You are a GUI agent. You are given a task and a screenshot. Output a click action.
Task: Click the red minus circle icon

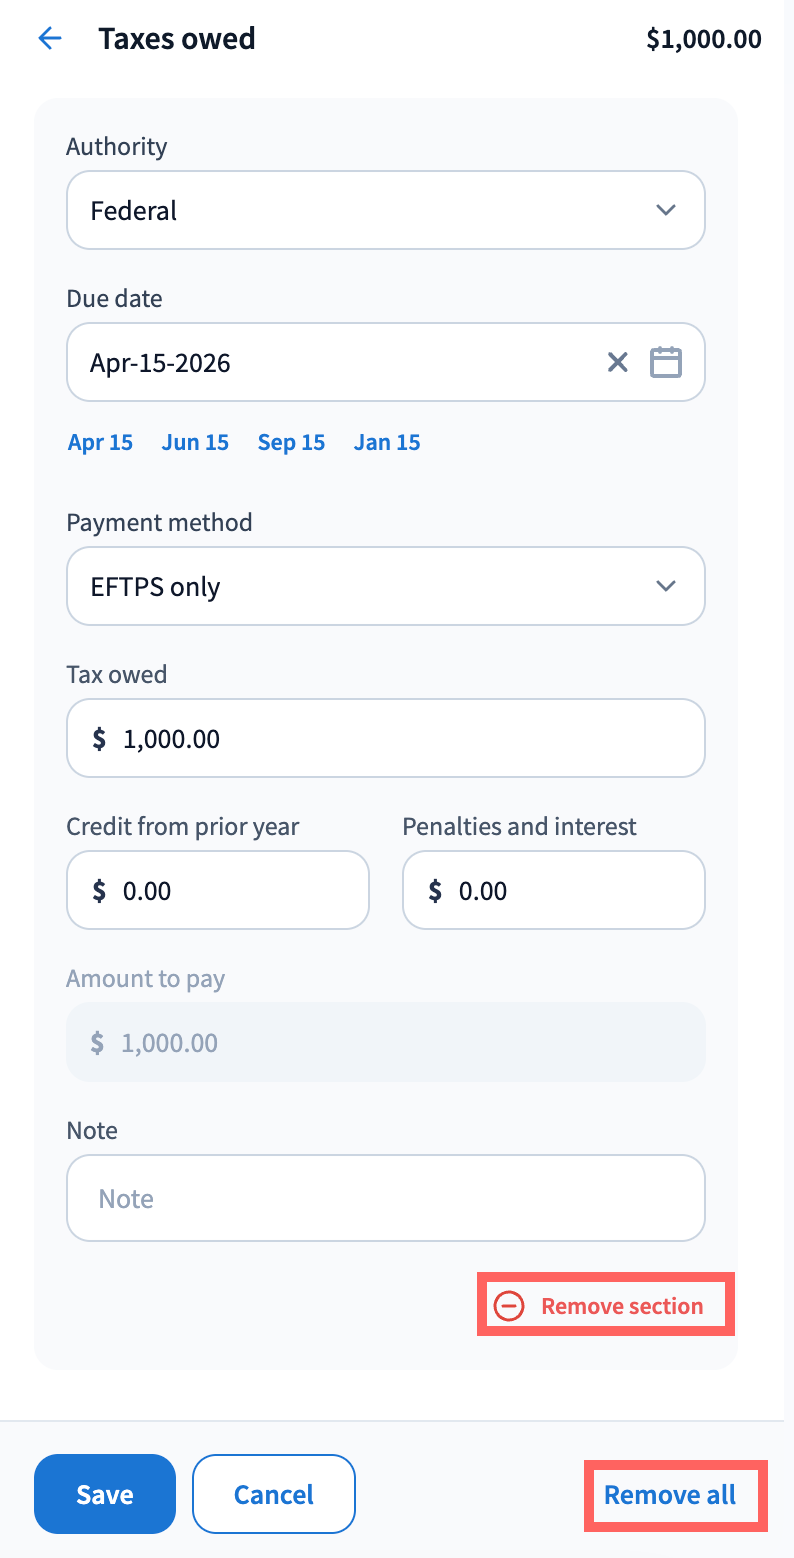tap(509, 1306)
